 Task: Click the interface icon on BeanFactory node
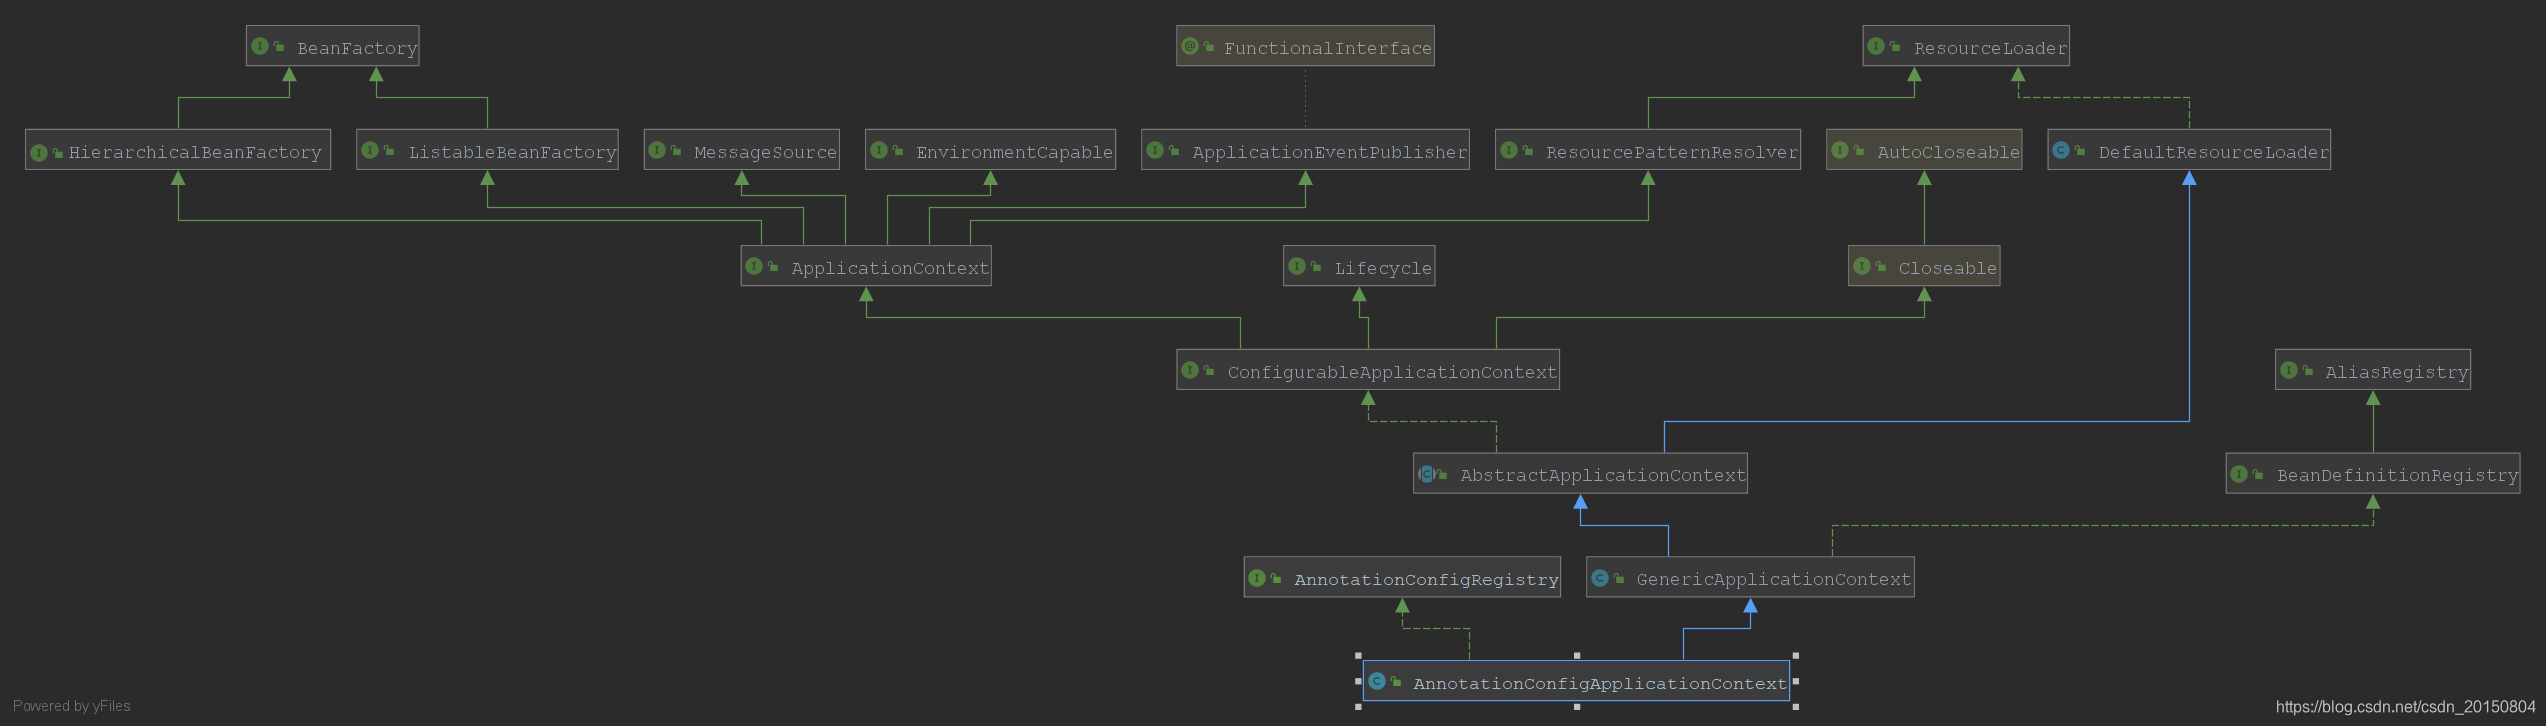pos(260,46)
